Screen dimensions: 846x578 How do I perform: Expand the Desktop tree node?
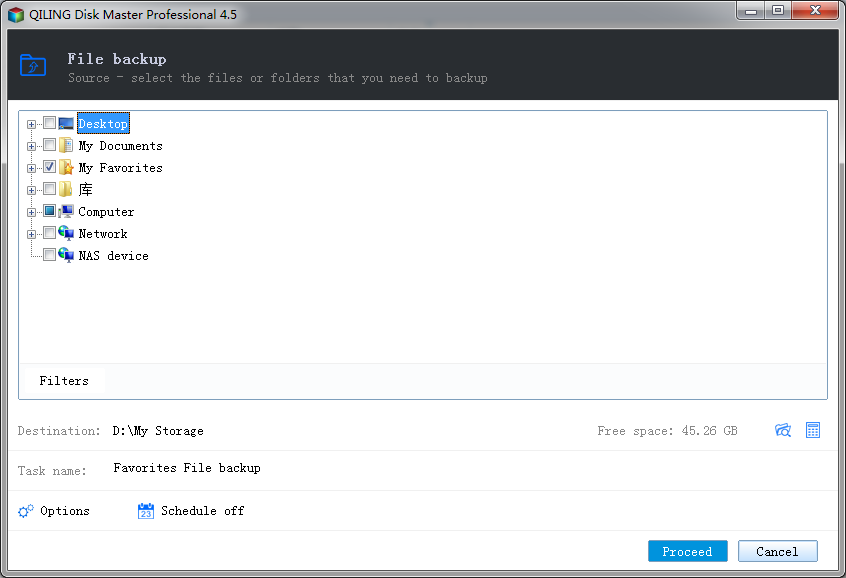(x=31, y=123)
